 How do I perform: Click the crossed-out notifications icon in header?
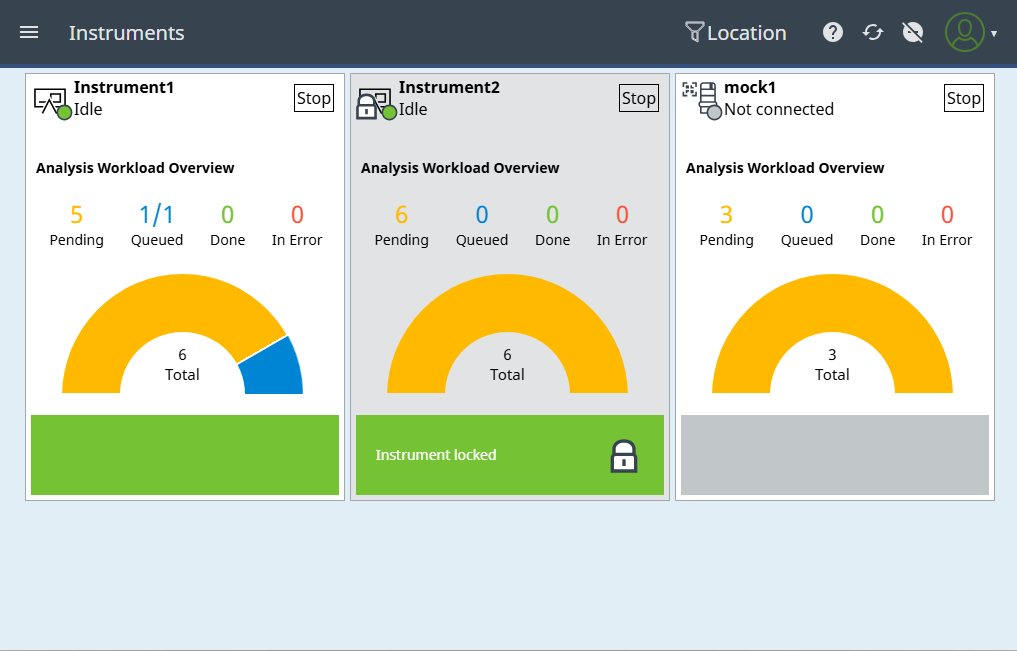pos(912,32)
